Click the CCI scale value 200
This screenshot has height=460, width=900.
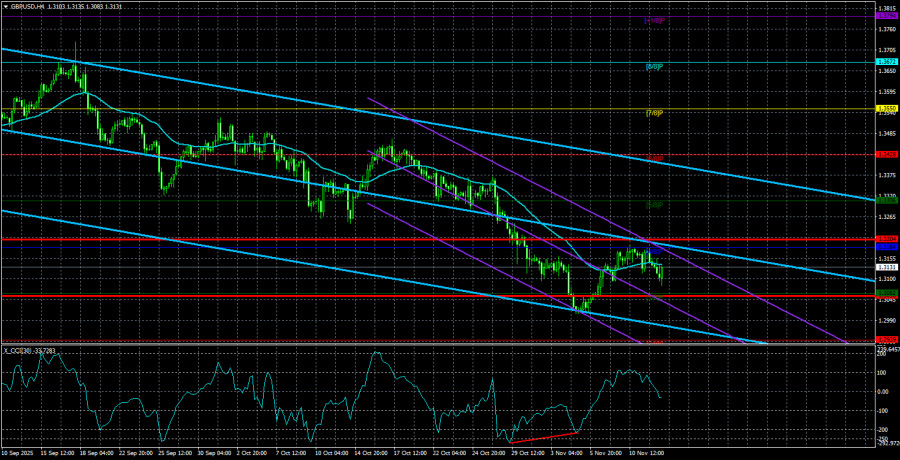pos(882,354)
